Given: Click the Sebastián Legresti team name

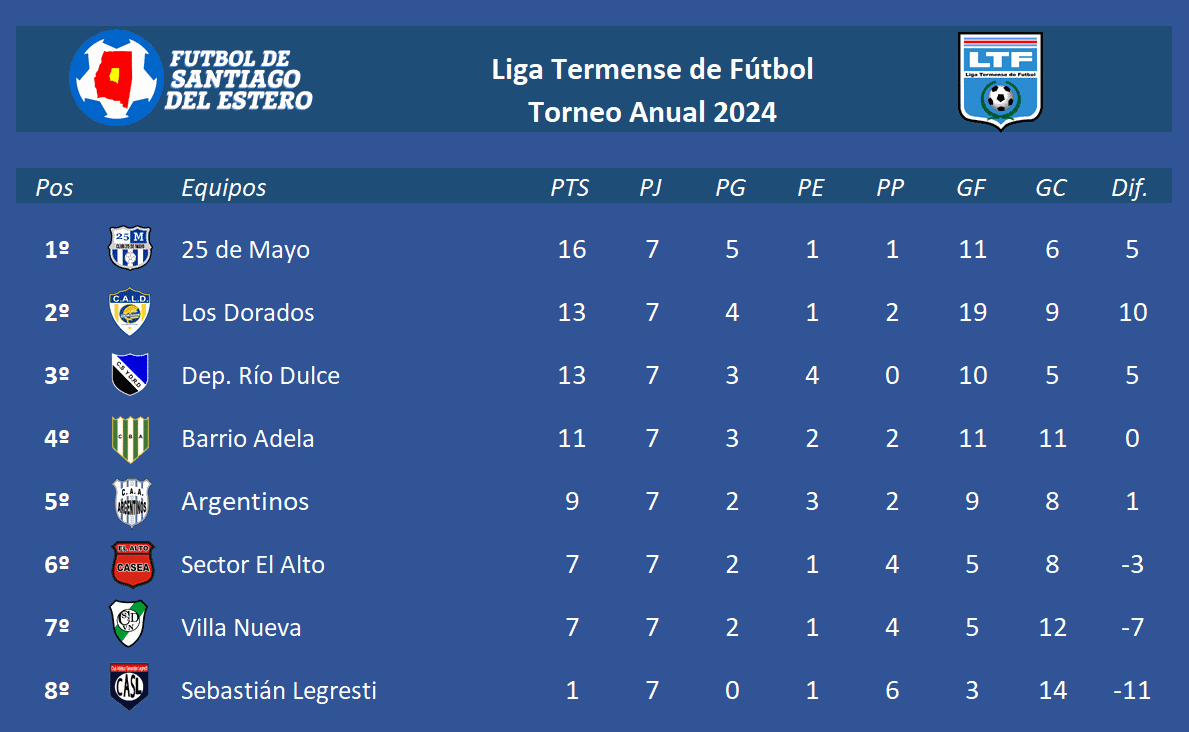Looking at the screenshot, I should [x=279, y=690].
